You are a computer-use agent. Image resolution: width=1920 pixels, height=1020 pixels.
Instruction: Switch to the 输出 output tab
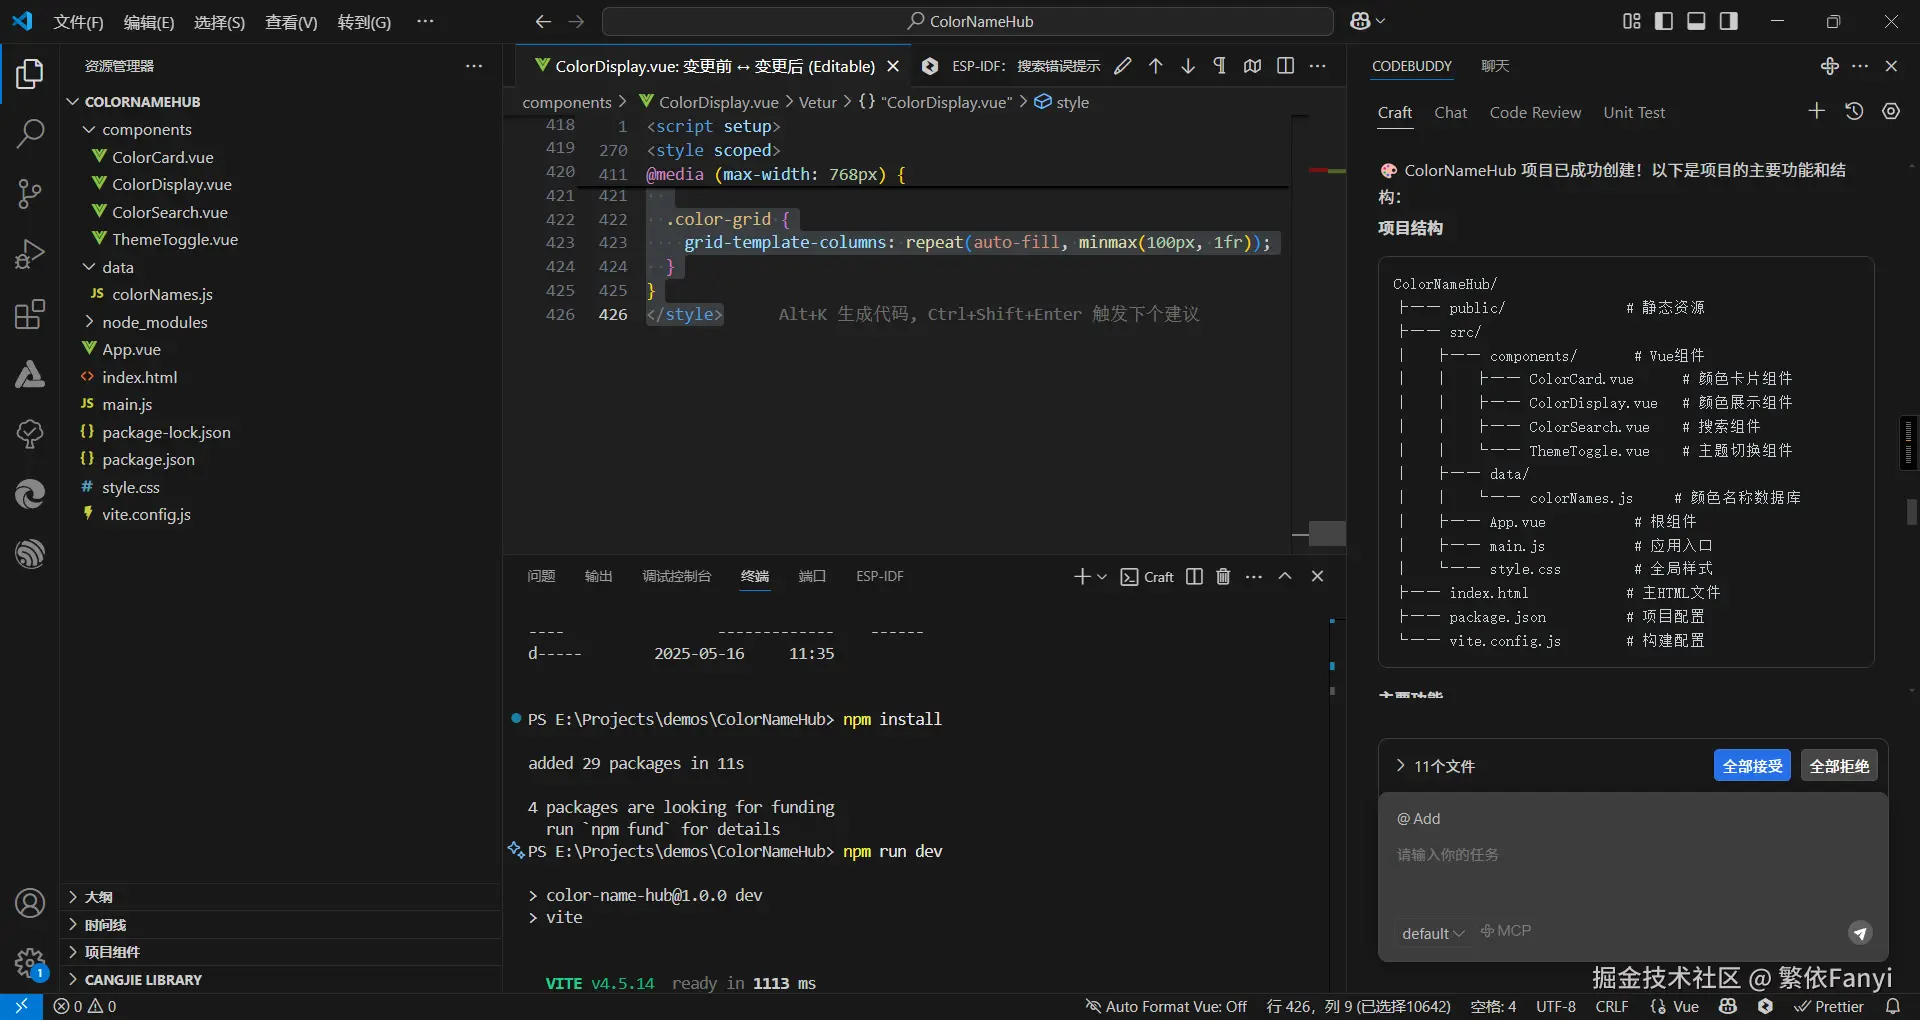(x=598, y=577)
